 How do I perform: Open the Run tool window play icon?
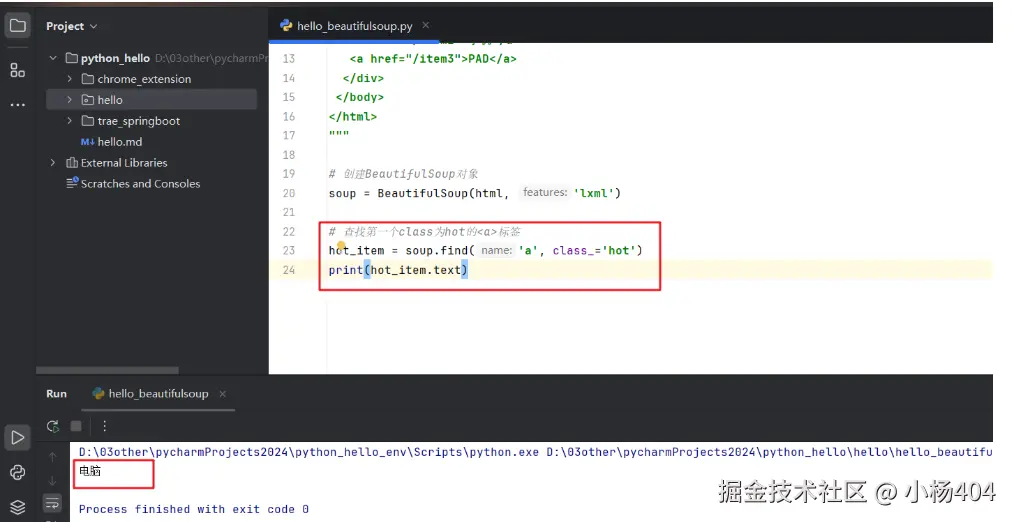click(x=17, y=437)
